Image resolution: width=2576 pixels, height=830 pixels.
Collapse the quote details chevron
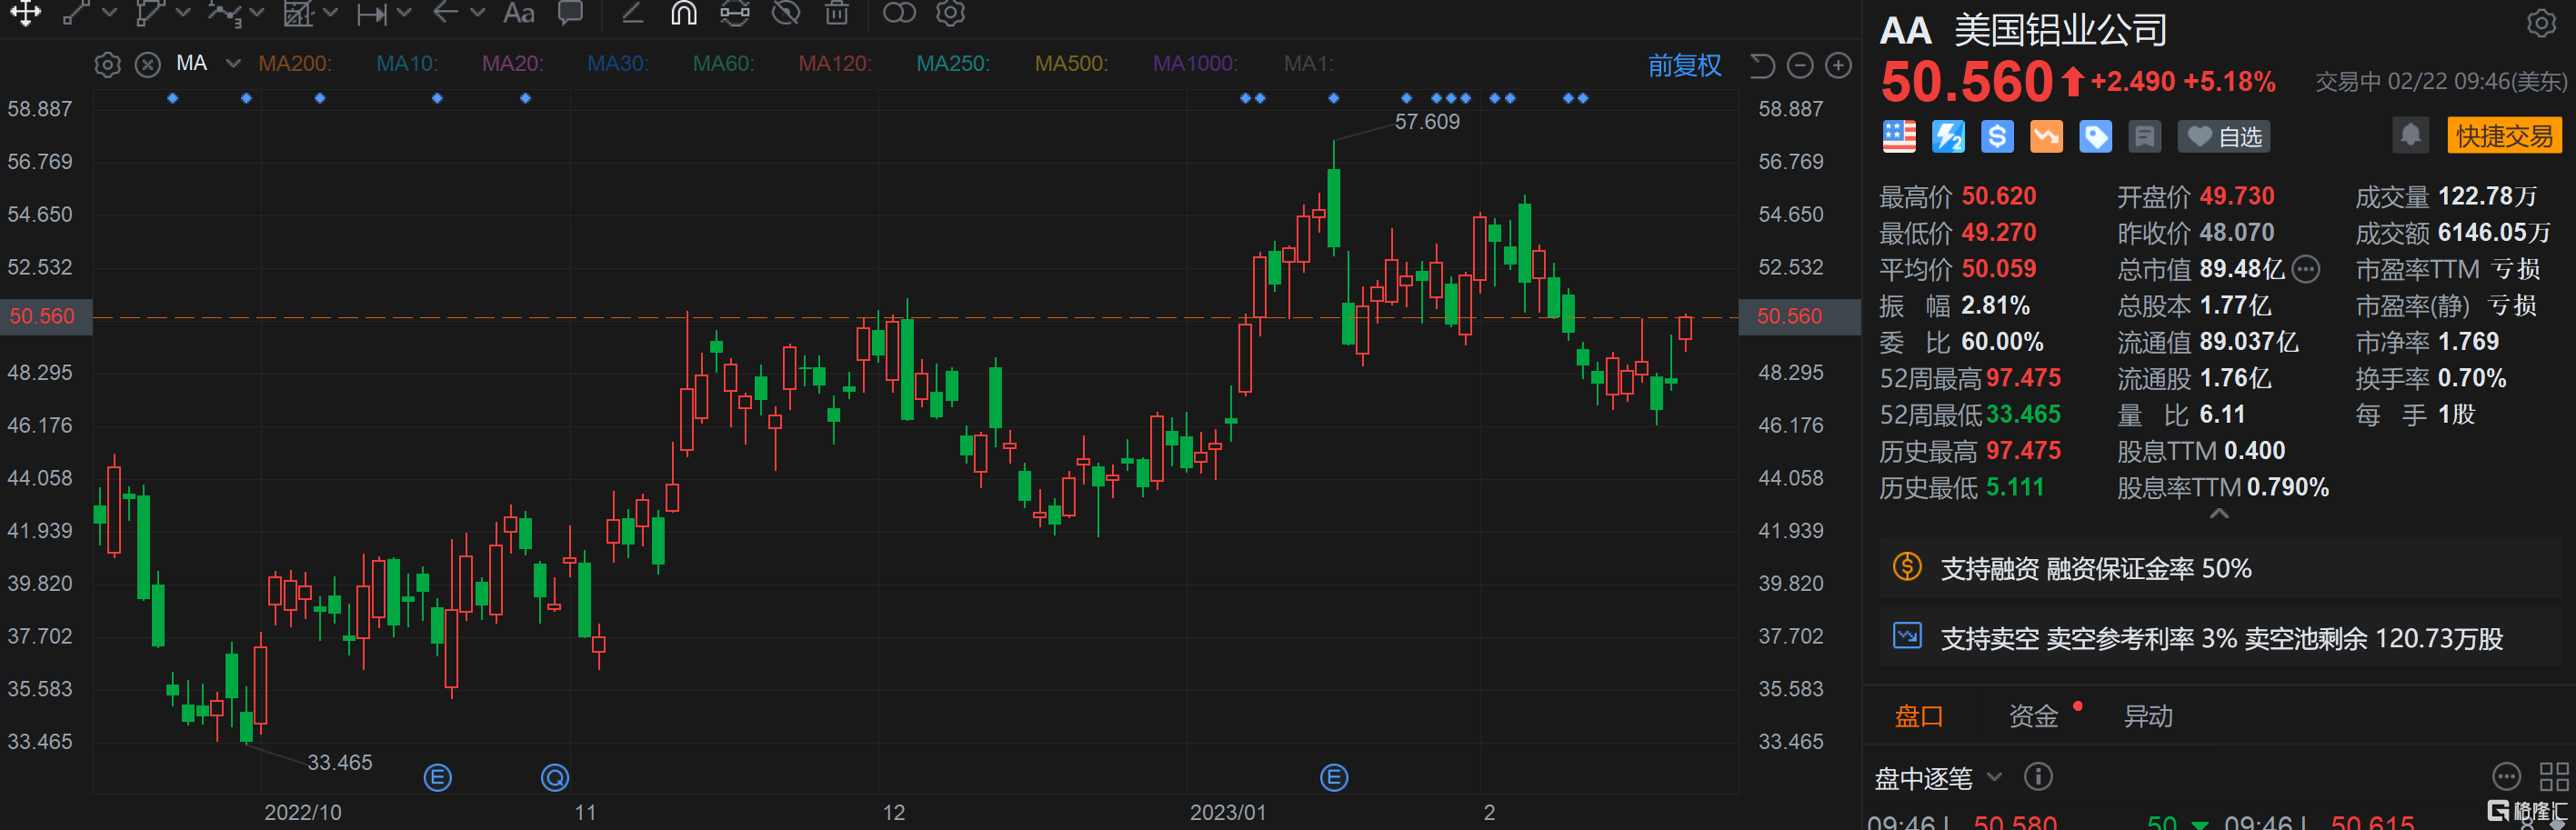(x=2219, y=514)
